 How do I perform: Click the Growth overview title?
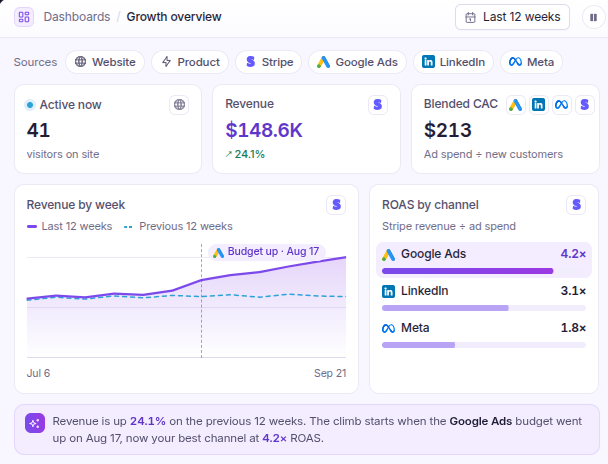coord(174,17)
